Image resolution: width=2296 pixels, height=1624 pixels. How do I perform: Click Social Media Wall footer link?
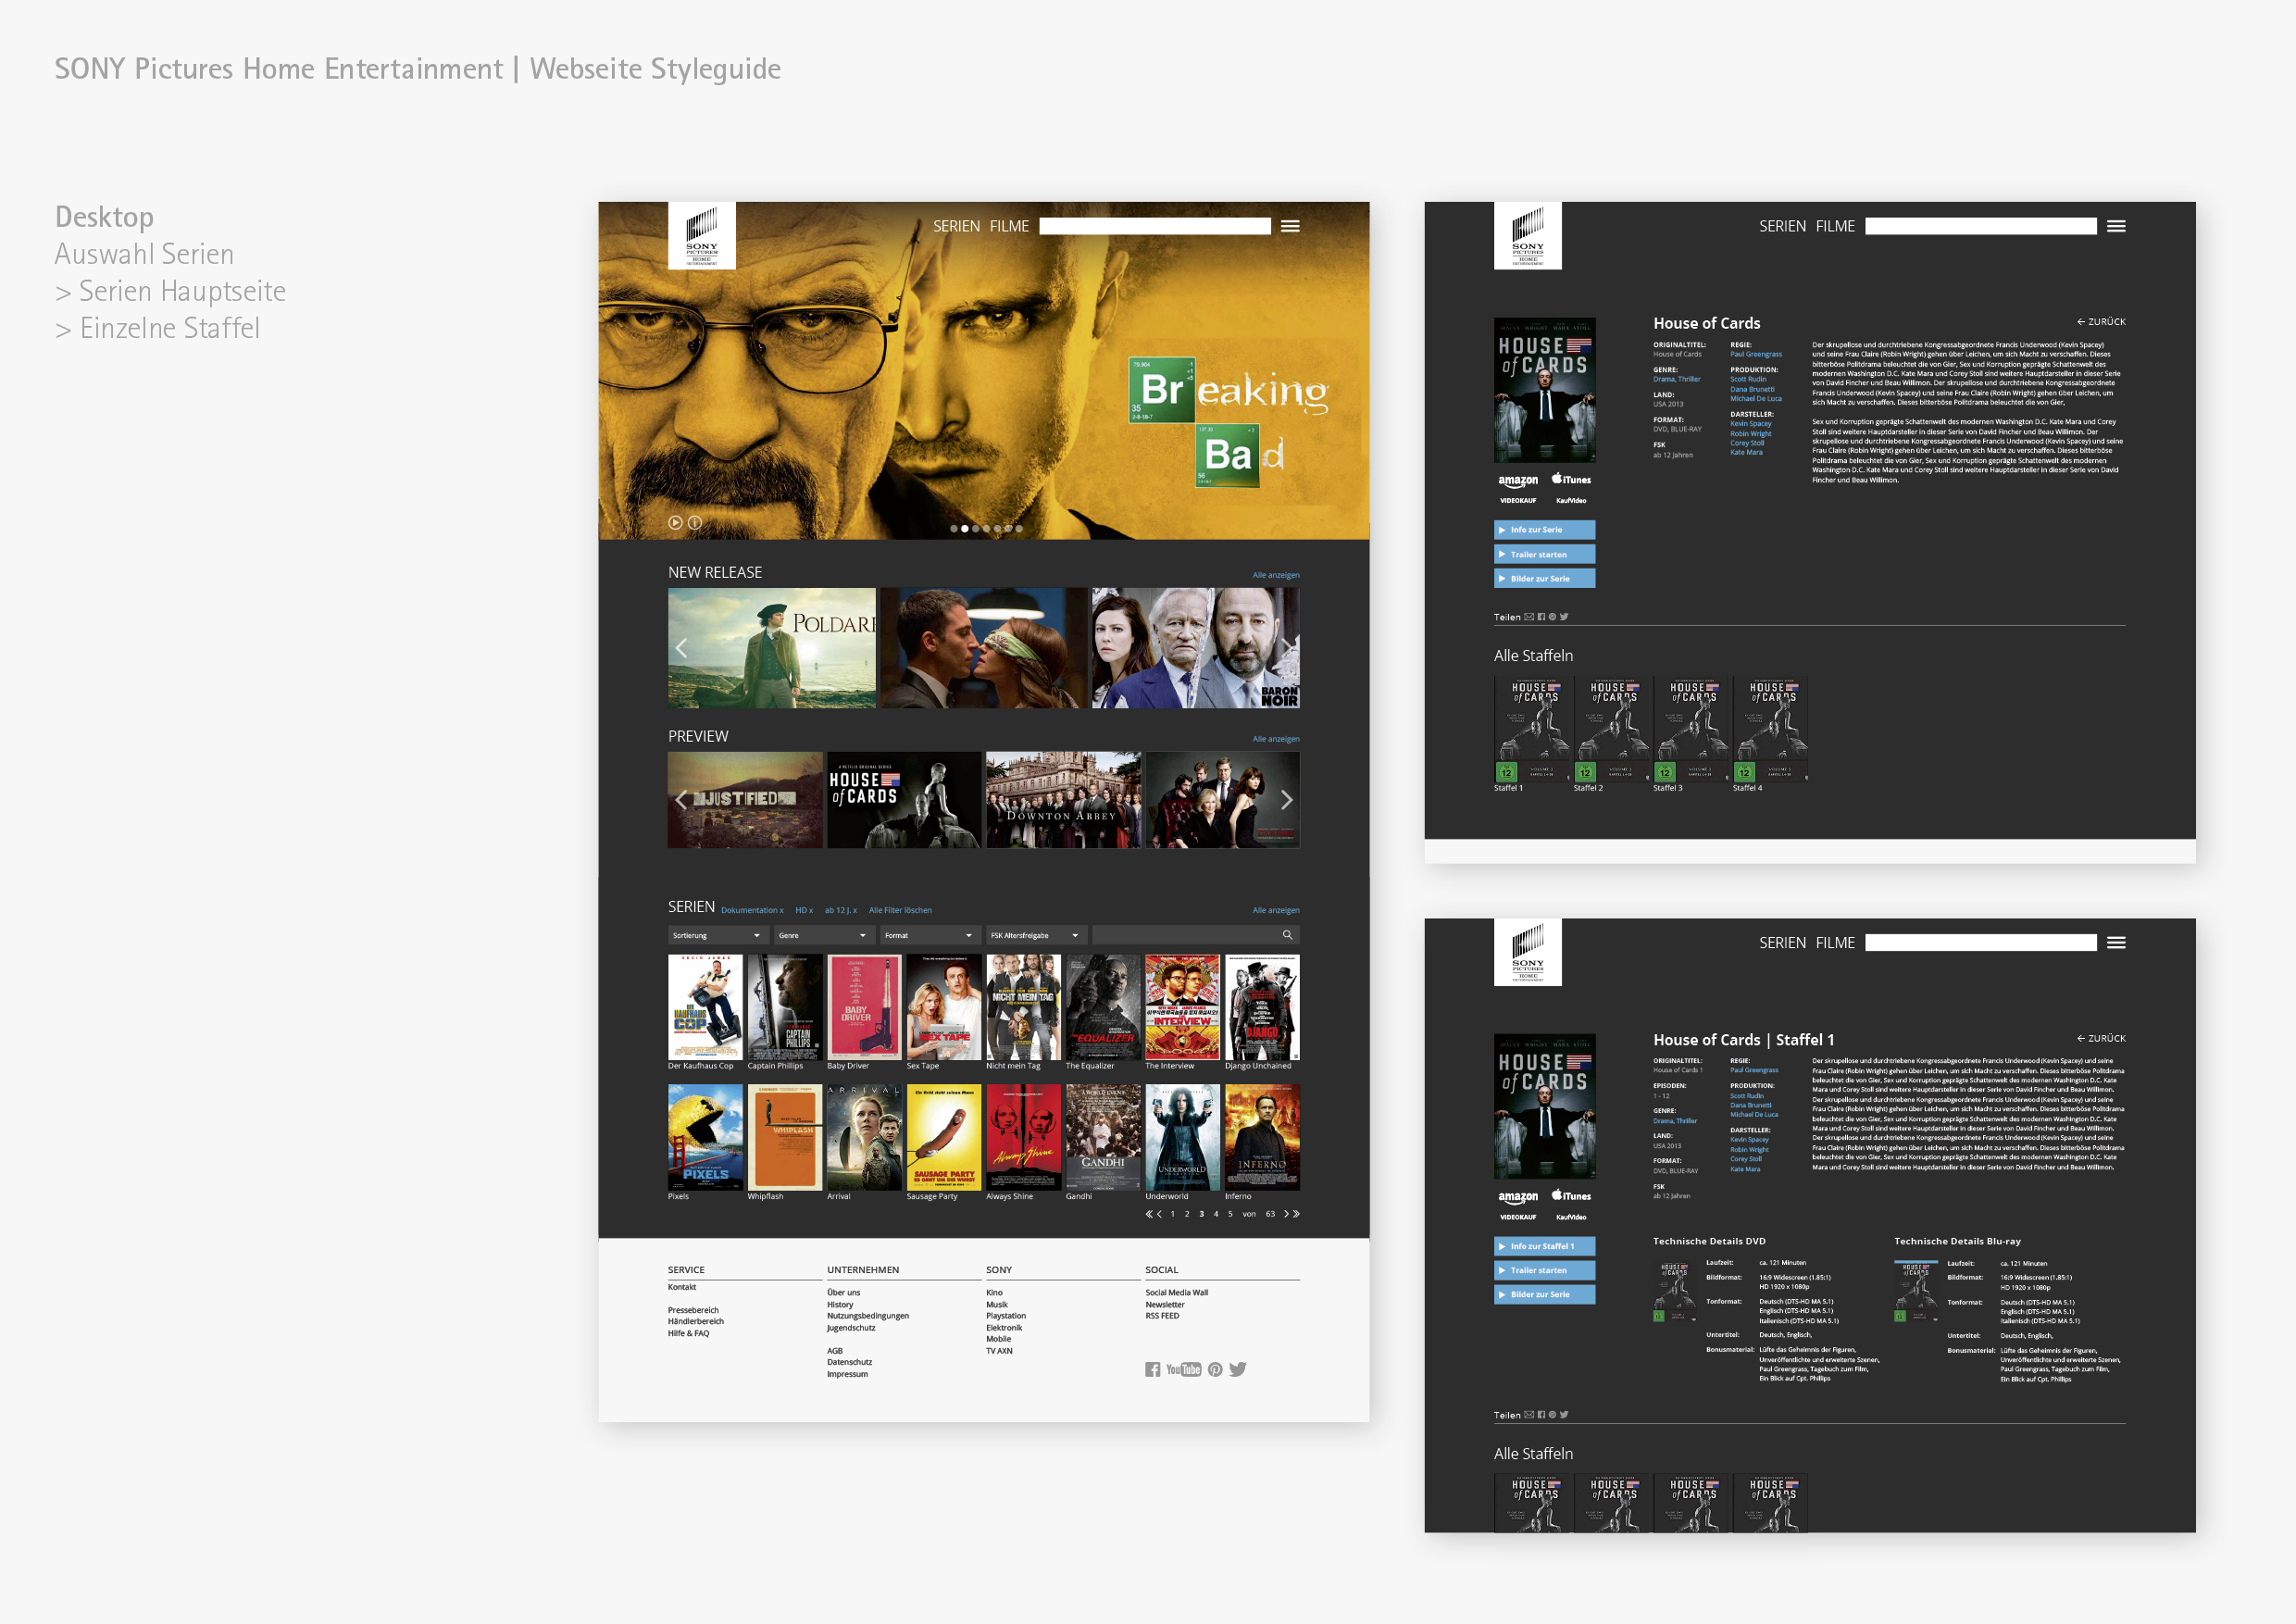1176,1293
